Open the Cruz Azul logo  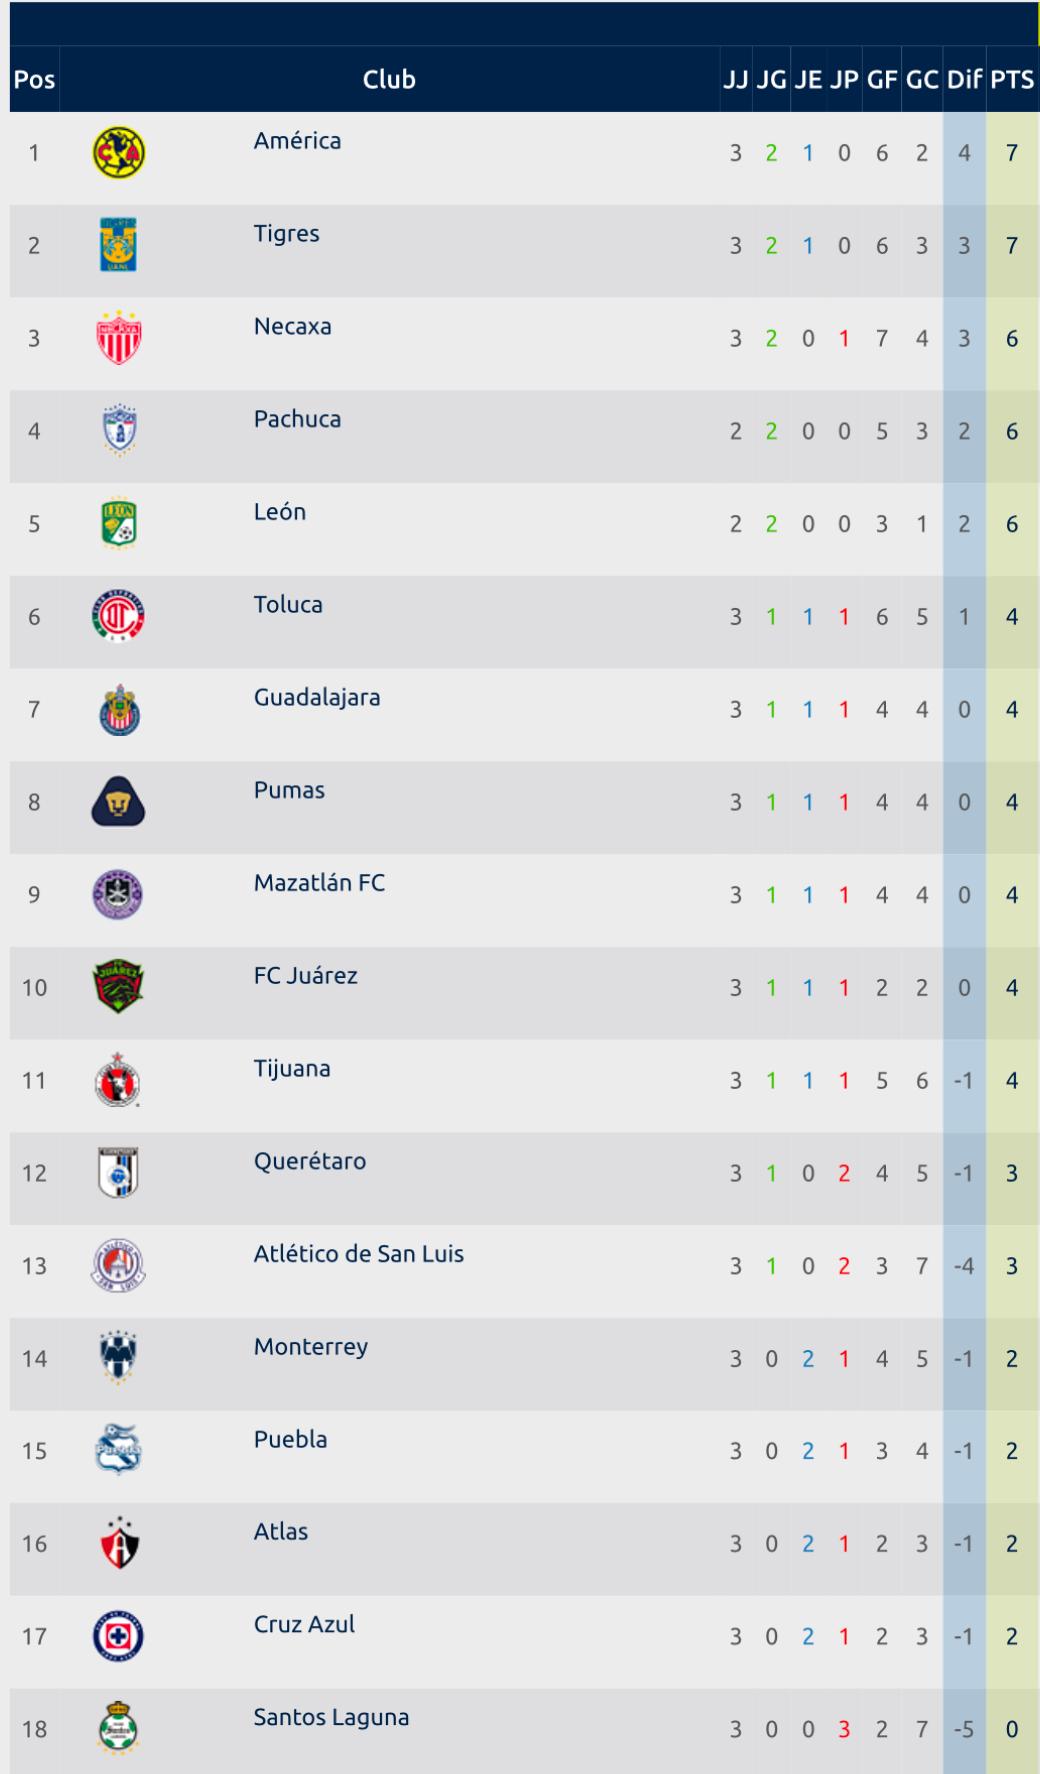(119, 1637)
